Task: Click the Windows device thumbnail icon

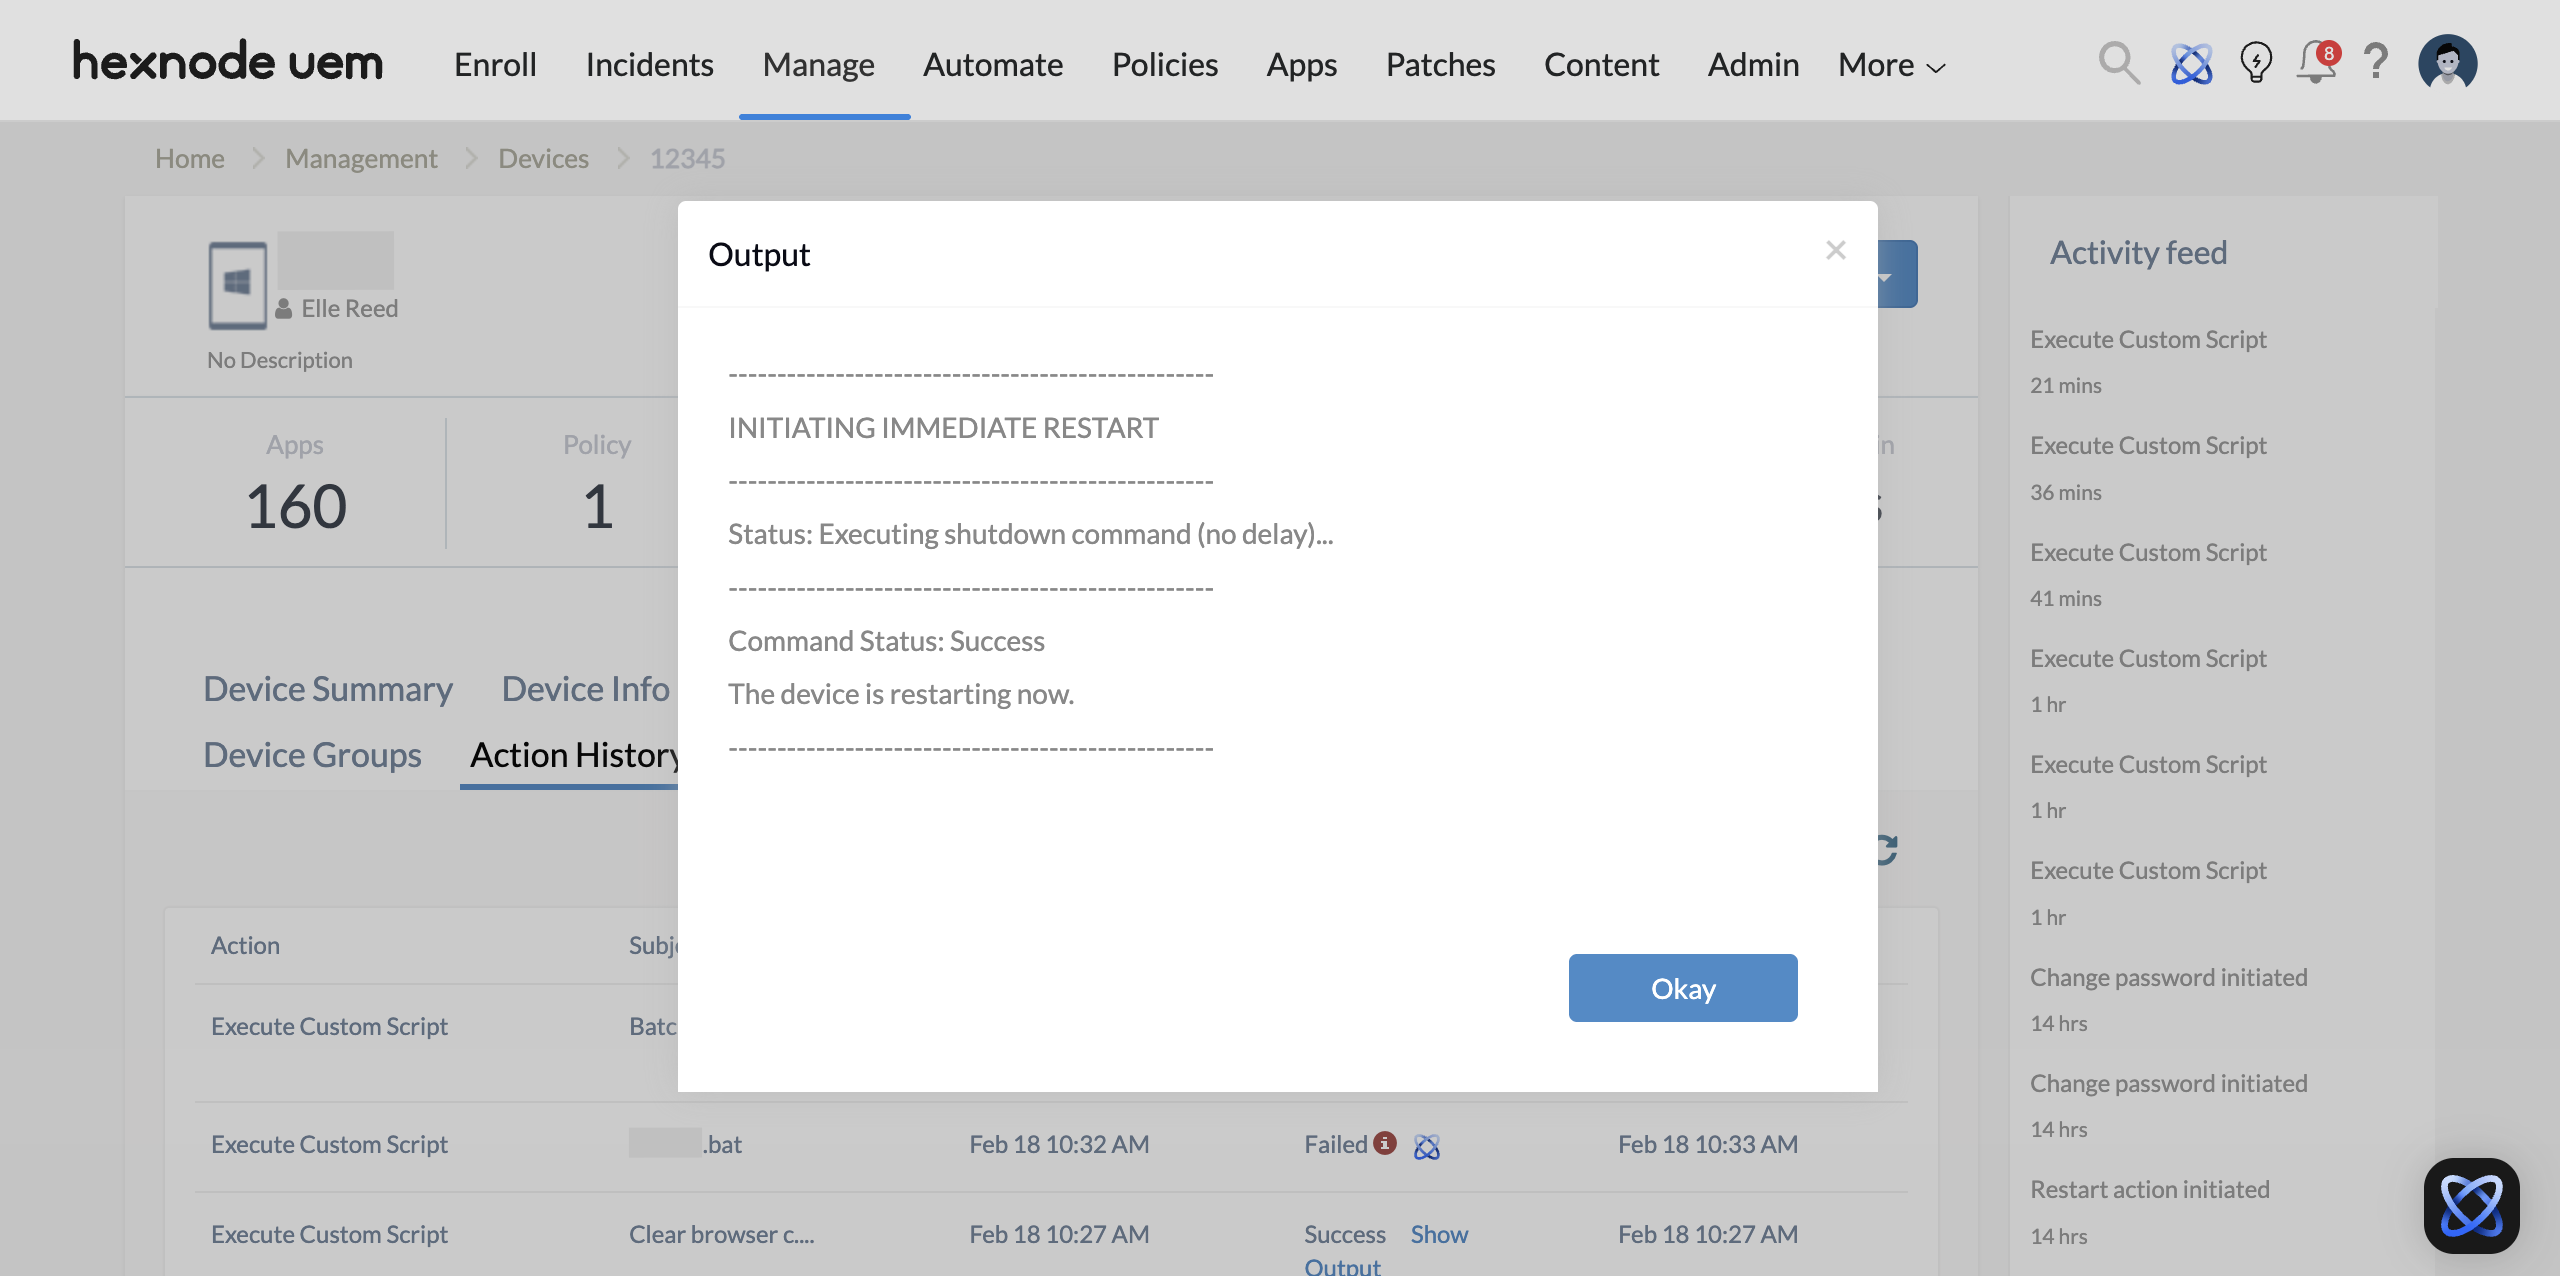Action: coord(237,285)
